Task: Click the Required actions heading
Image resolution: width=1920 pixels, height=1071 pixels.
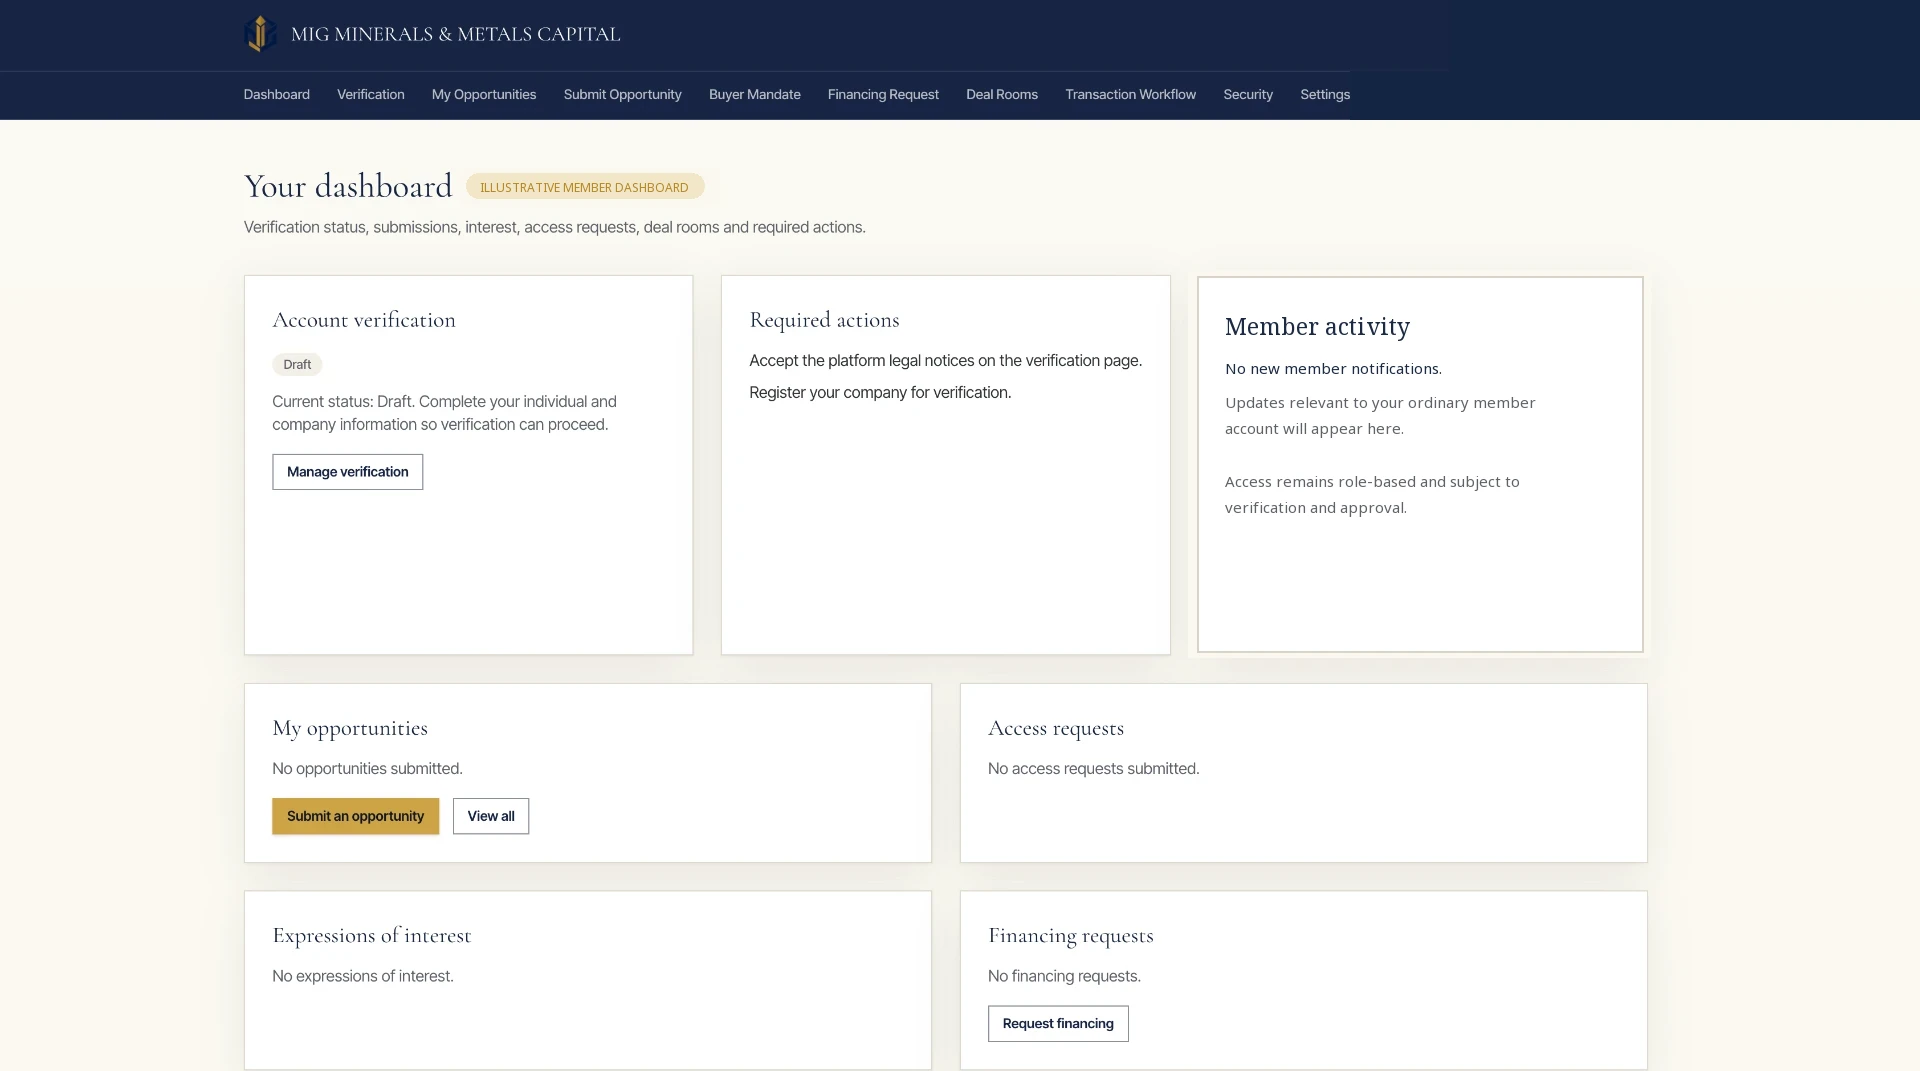Action: point(824,320)
